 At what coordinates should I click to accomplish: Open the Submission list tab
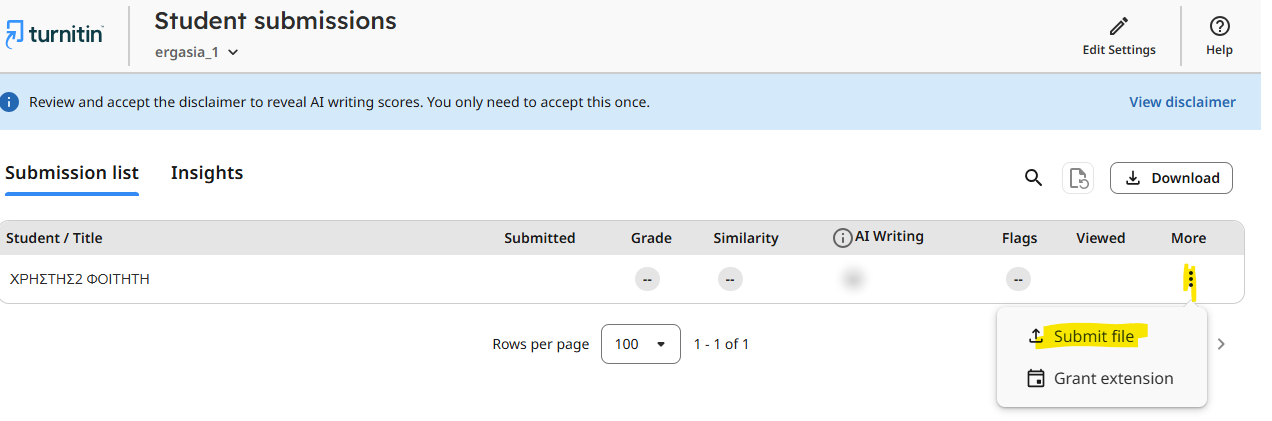pyautogui.click(x=72, y=173)
